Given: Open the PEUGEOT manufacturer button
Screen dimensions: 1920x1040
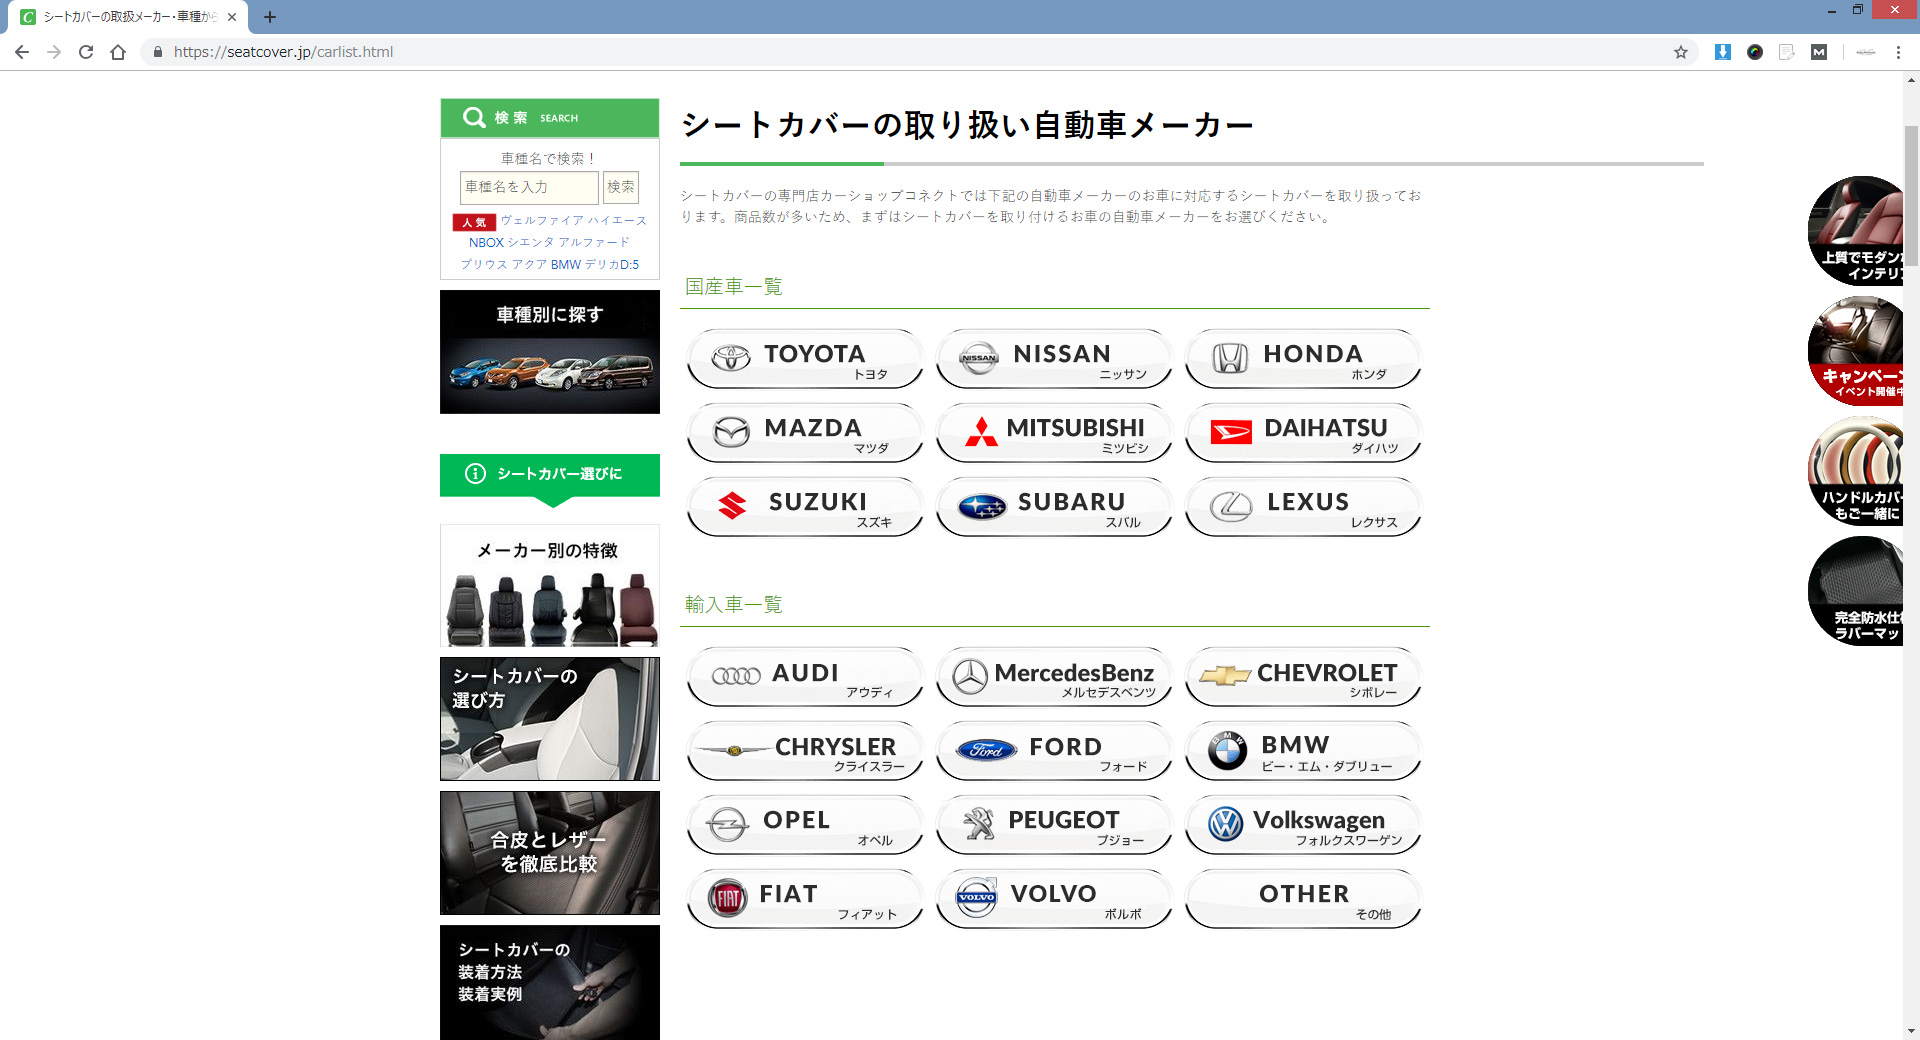Looking at the screenshot, I should (x=1054, y=825).
